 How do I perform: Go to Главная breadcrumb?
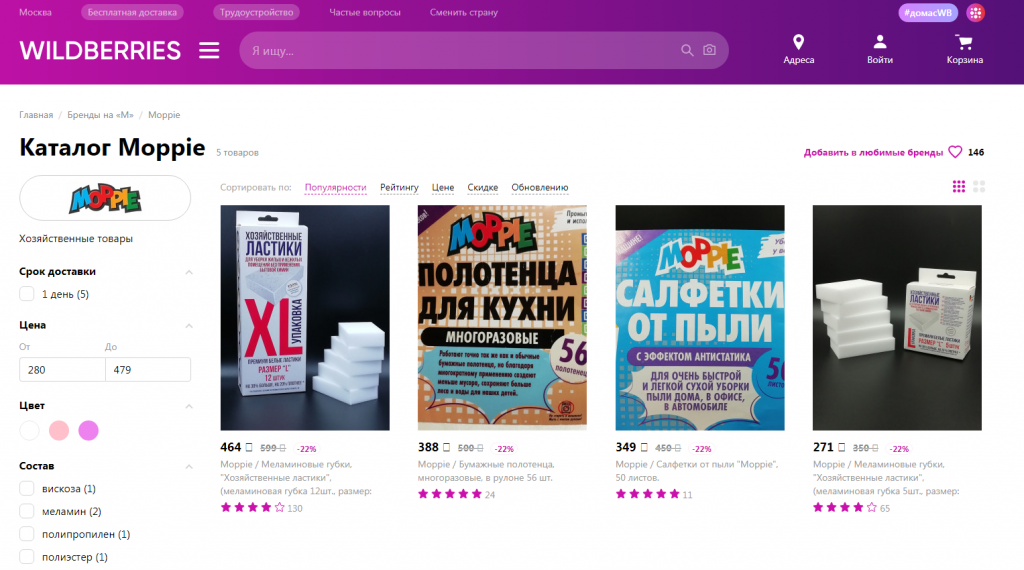[x=36, y=115]
